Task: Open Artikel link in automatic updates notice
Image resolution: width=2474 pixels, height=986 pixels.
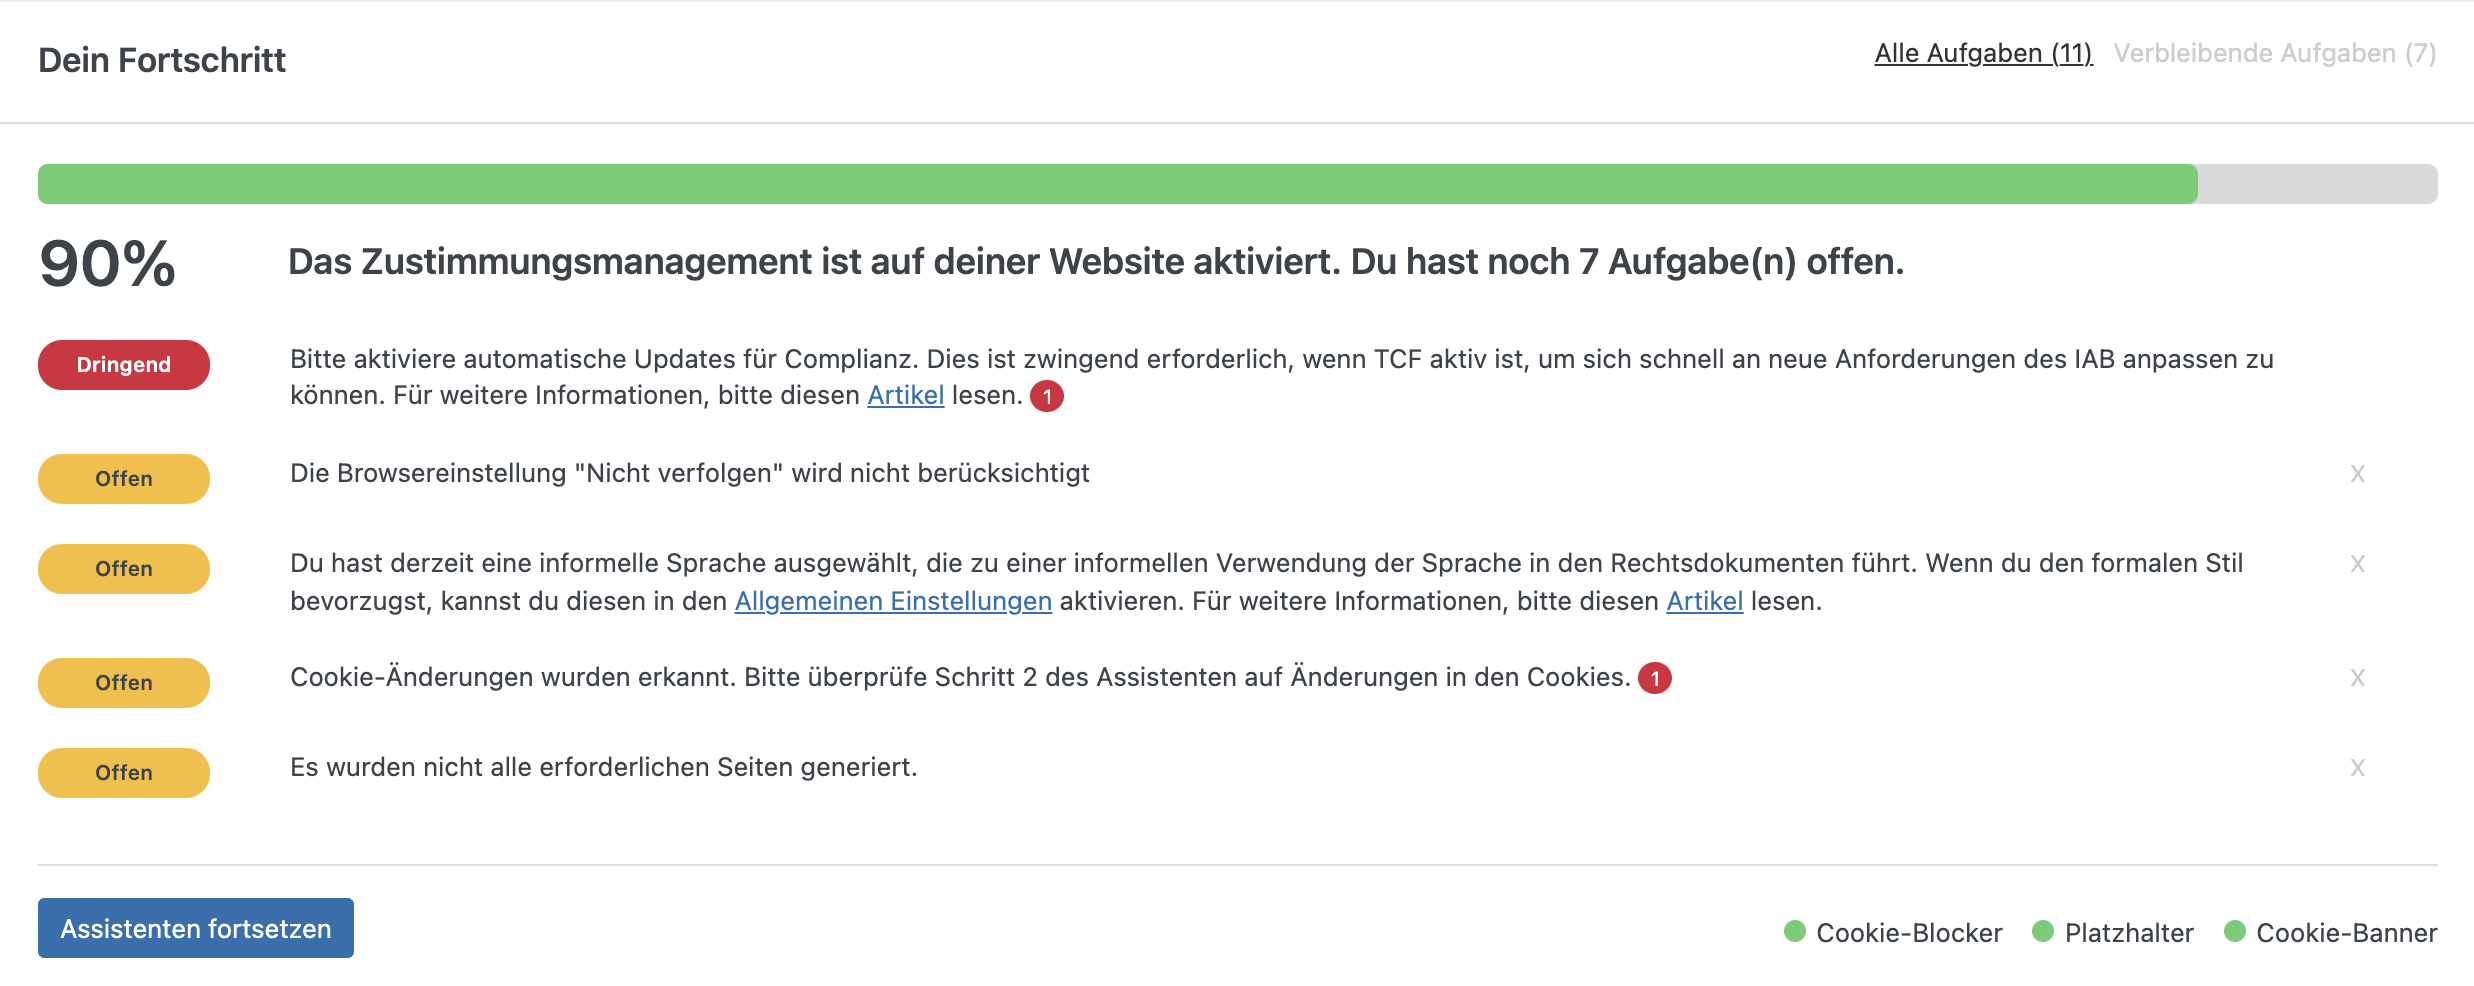Action: click(905, 396)
